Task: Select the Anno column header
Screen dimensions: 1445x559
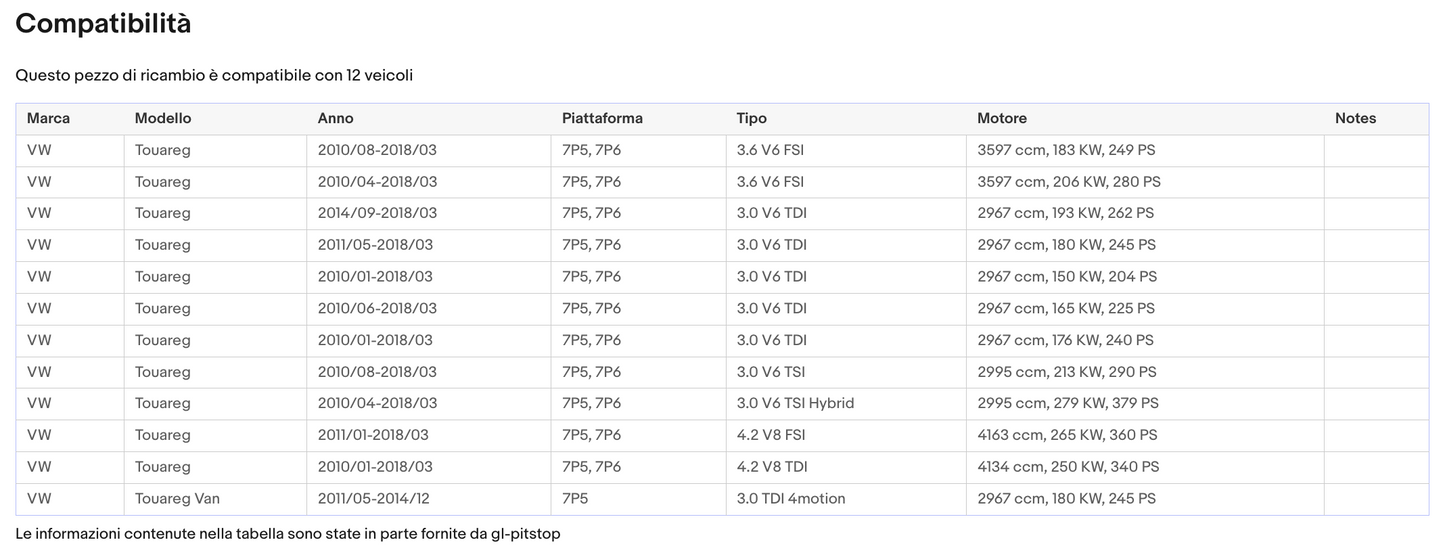Action: (335, 118)
